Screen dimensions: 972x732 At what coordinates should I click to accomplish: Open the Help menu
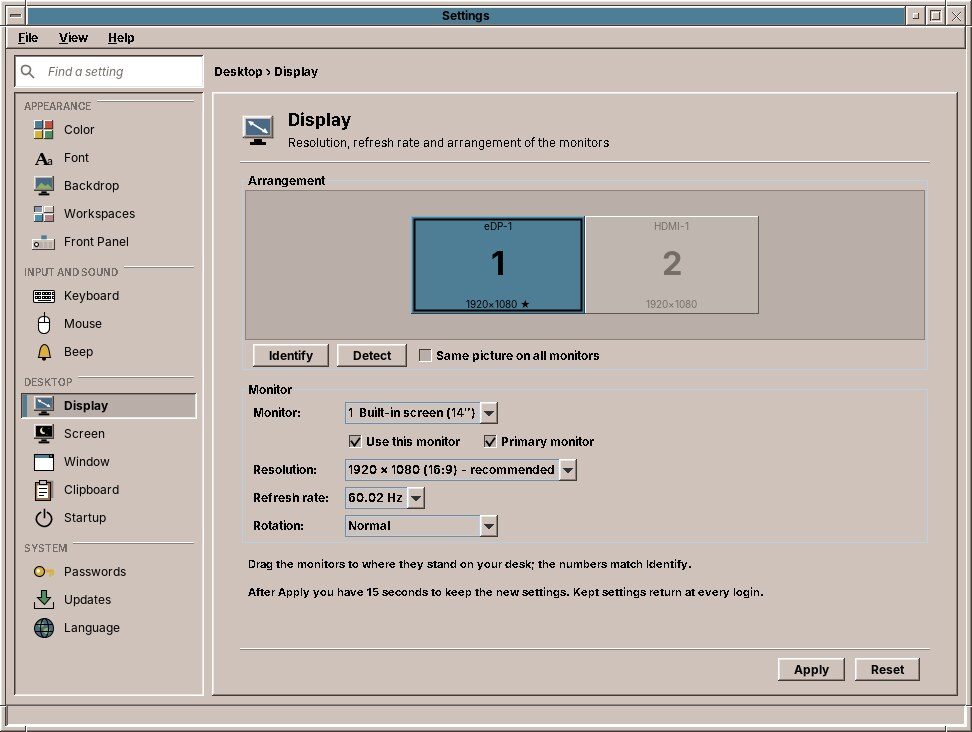click(121, 38)
